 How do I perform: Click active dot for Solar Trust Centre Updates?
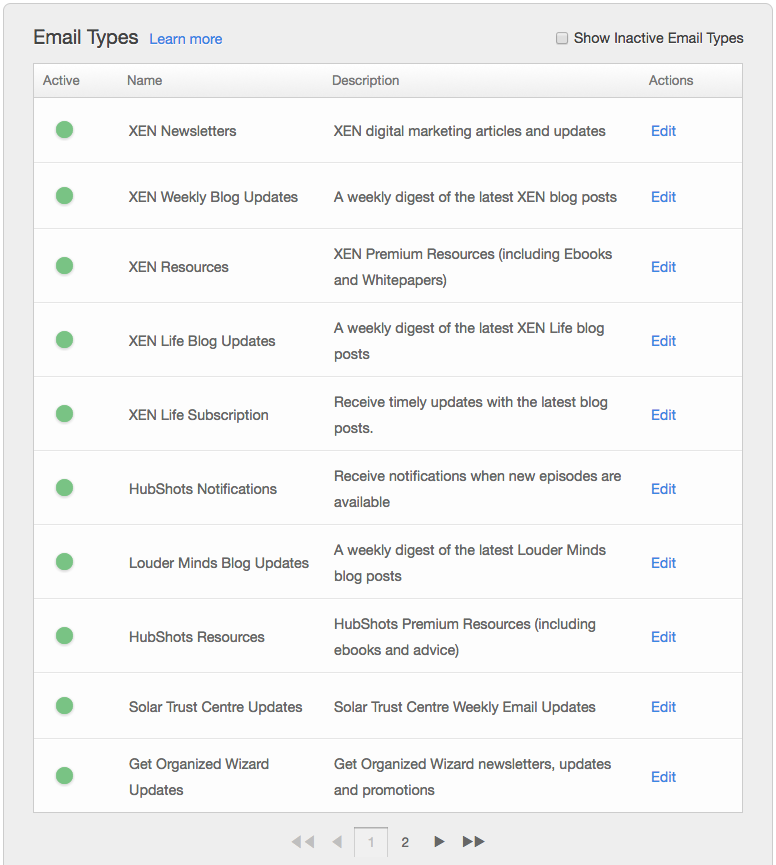[x=65, y=706]
